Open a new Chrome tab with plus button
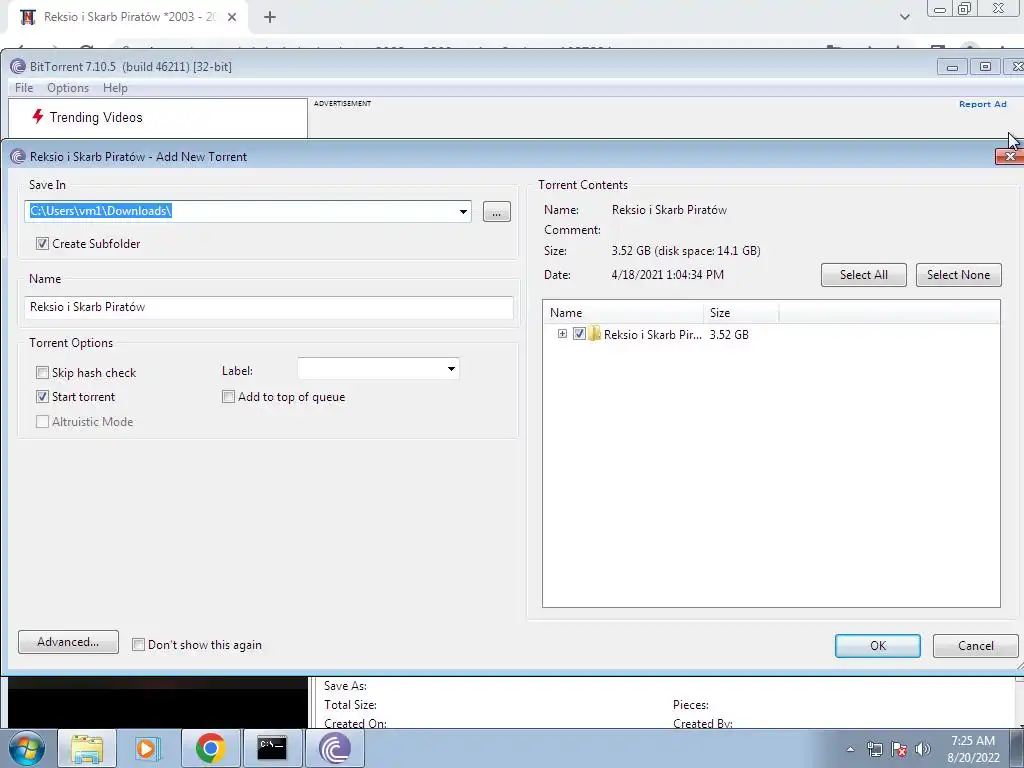Viewport: 1024px width, 768px height. click(270, 17)
